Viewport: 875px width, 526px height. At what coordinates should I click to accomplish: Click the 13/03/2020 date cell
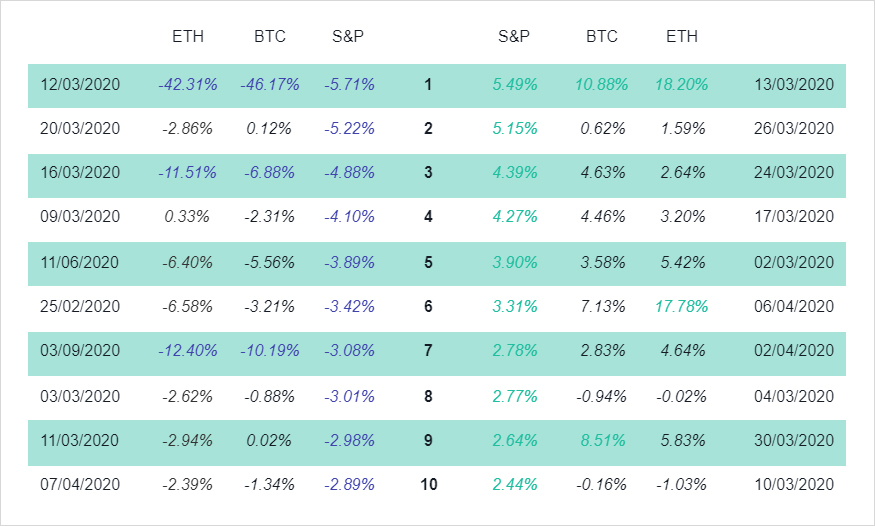tap(794, 85)
